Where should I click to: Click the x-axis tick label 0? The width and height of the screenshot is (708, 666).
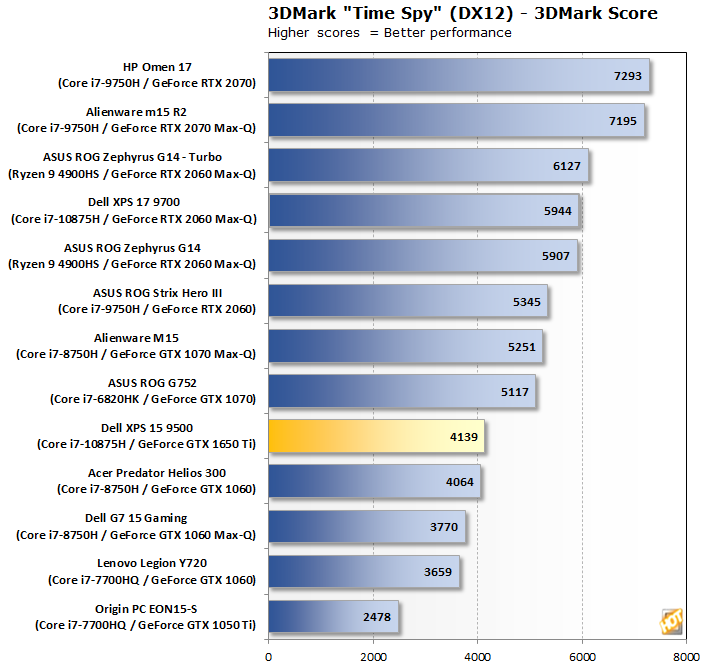[269, 657]
